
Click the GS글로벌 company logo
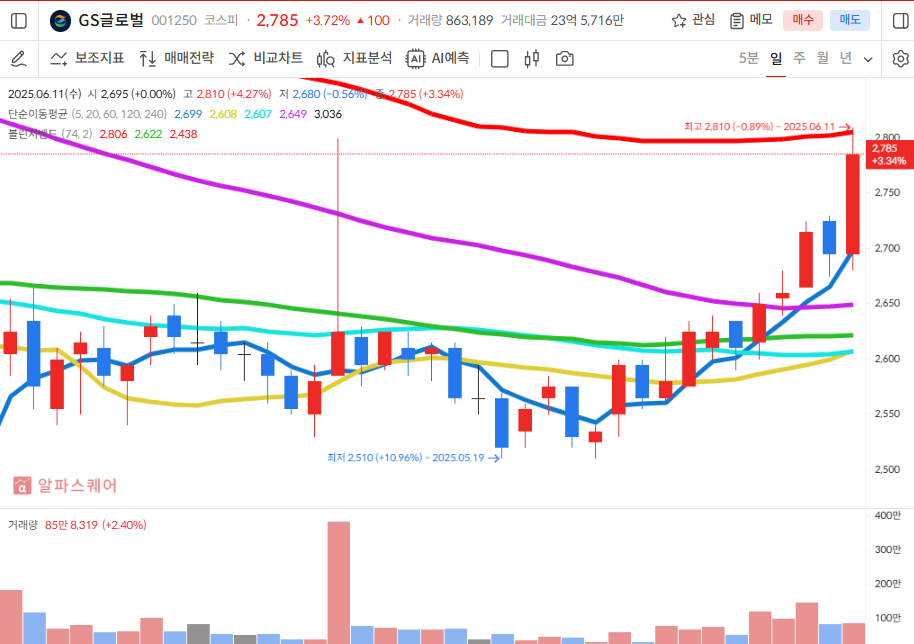coord(60,21)
